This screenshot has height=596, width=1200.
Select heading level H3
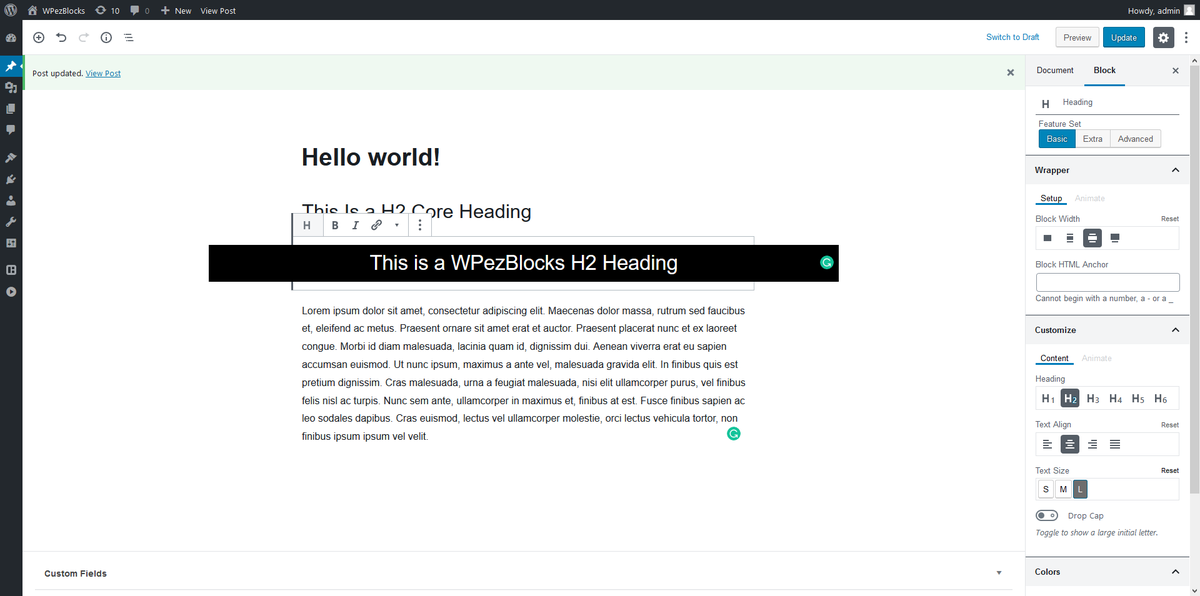pos(1093,398)
